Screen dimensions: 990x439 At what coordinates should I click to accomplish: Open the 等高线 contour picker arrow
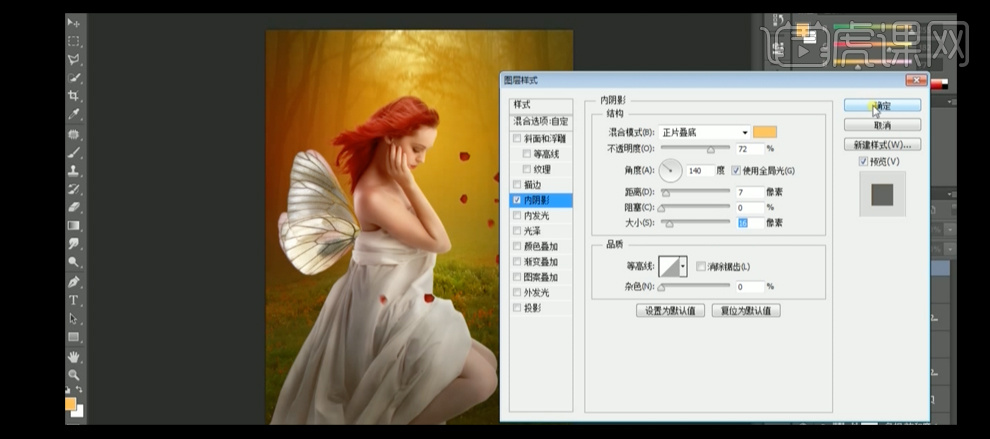683,267
